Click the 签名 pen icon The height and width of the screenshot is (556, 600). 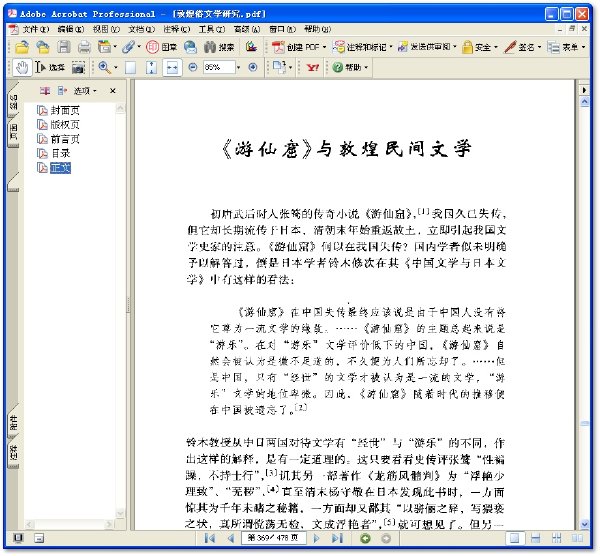pos(510,47)
